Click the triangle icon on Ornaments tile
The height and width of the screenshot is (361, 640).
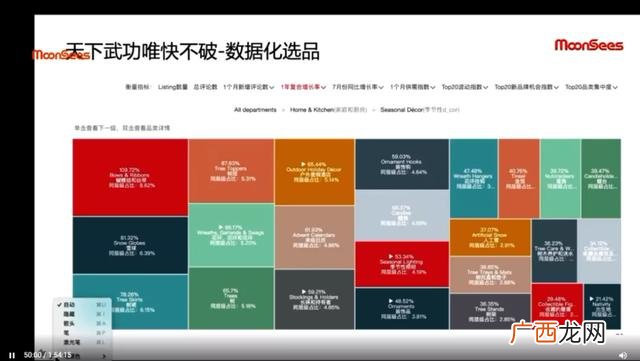click(391, 301)
